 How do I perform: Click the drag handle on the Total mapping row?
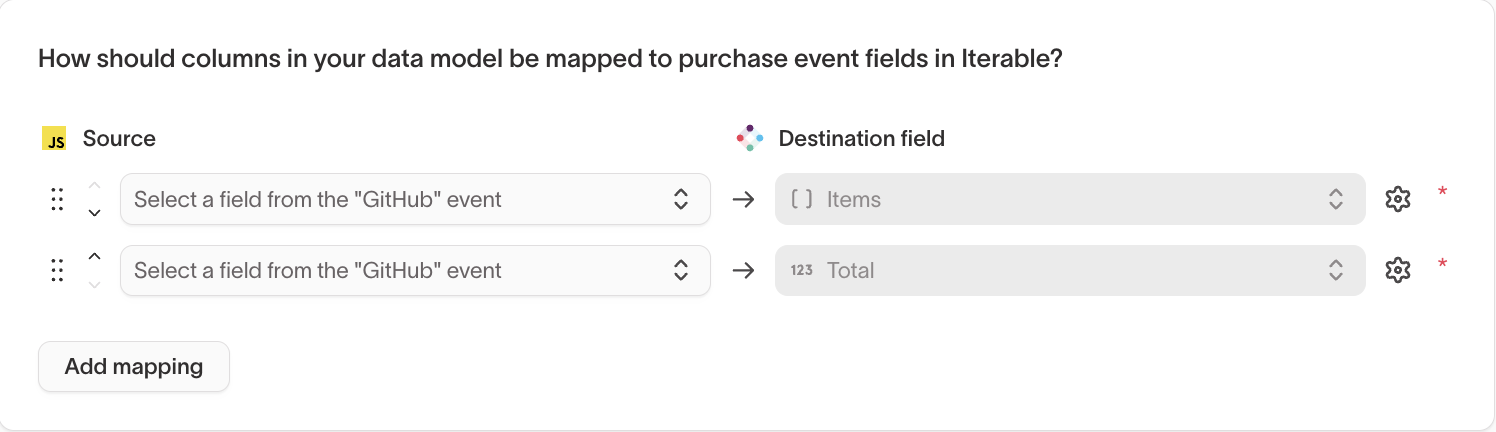57,270
